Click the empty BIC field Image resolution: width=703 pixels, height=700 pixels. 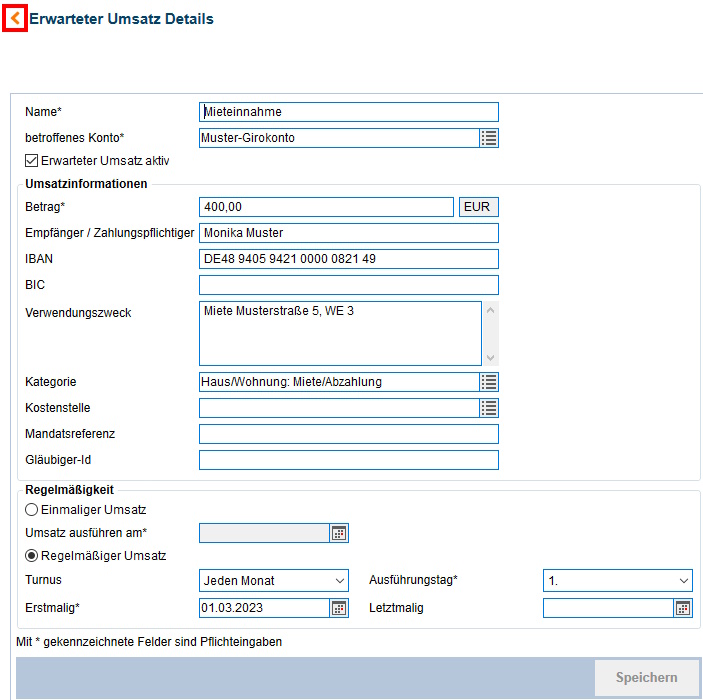348,286
